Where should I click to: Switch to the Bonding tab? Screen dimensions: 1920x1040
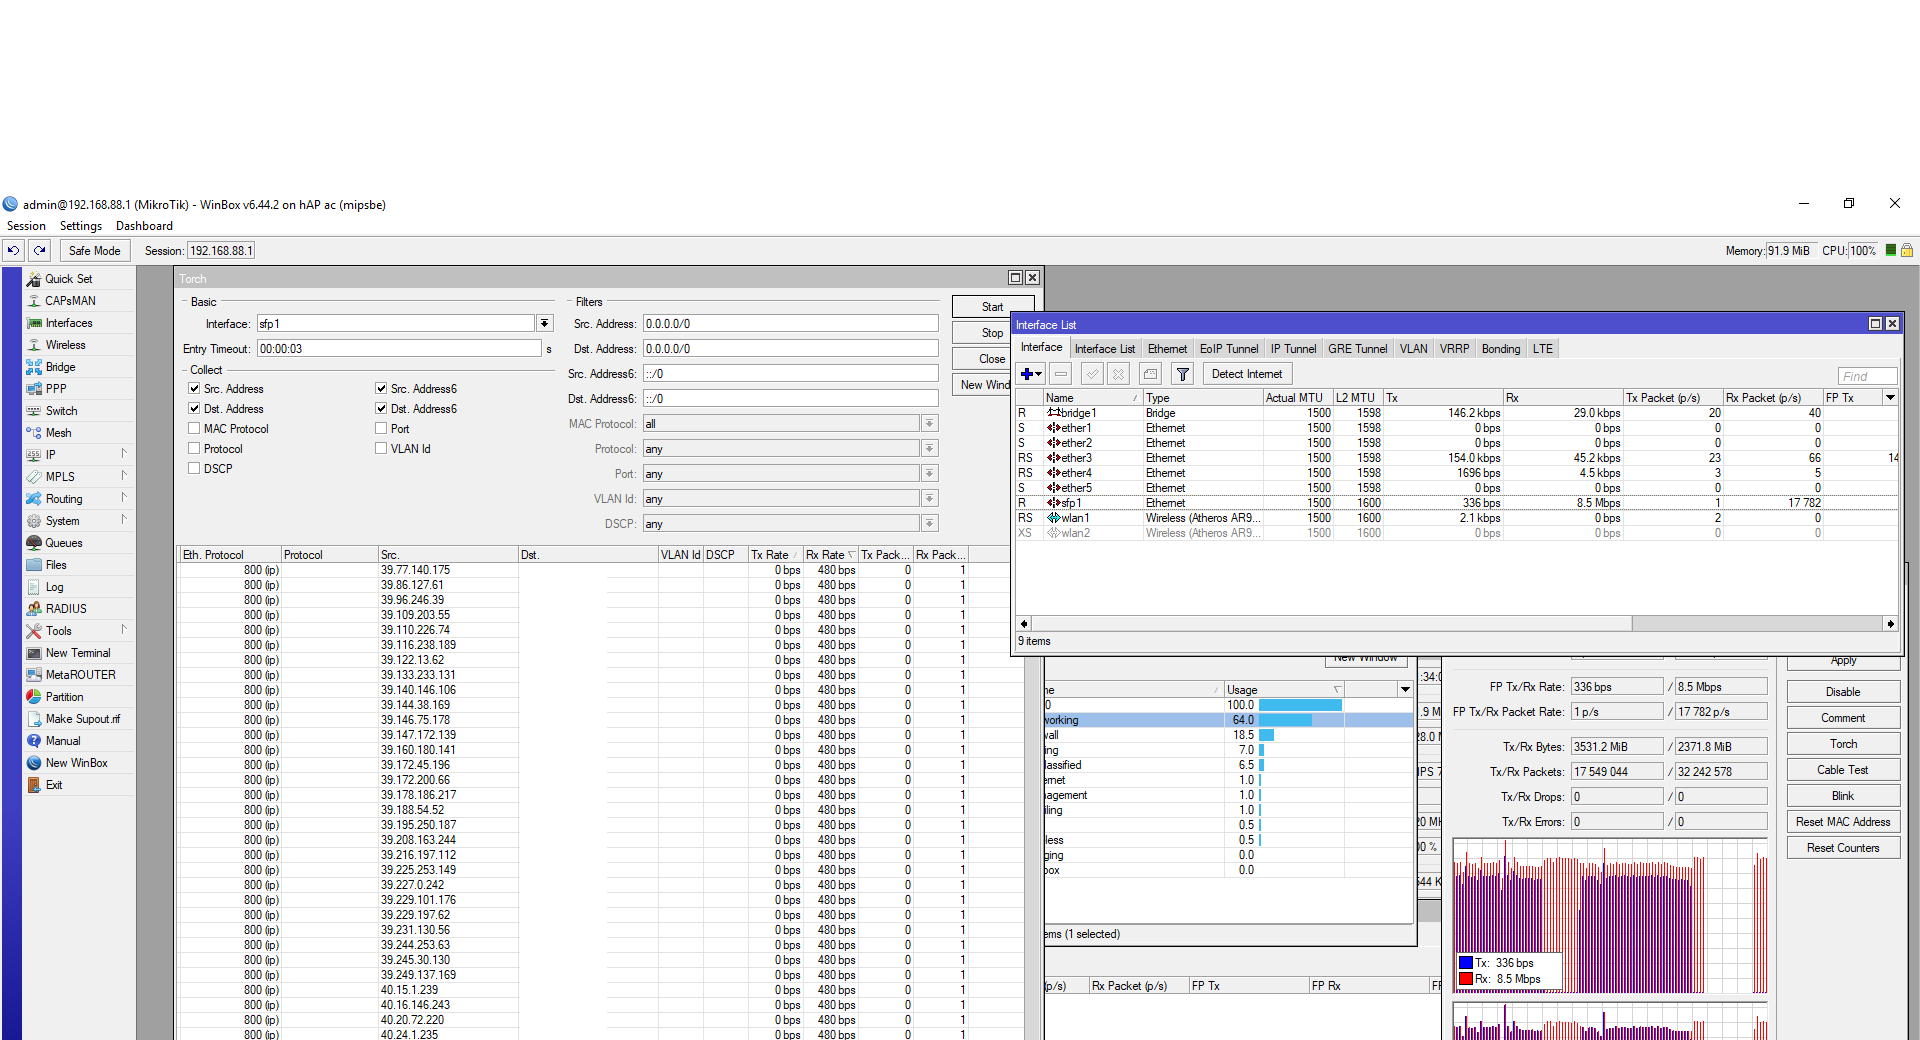[1500, 349]
